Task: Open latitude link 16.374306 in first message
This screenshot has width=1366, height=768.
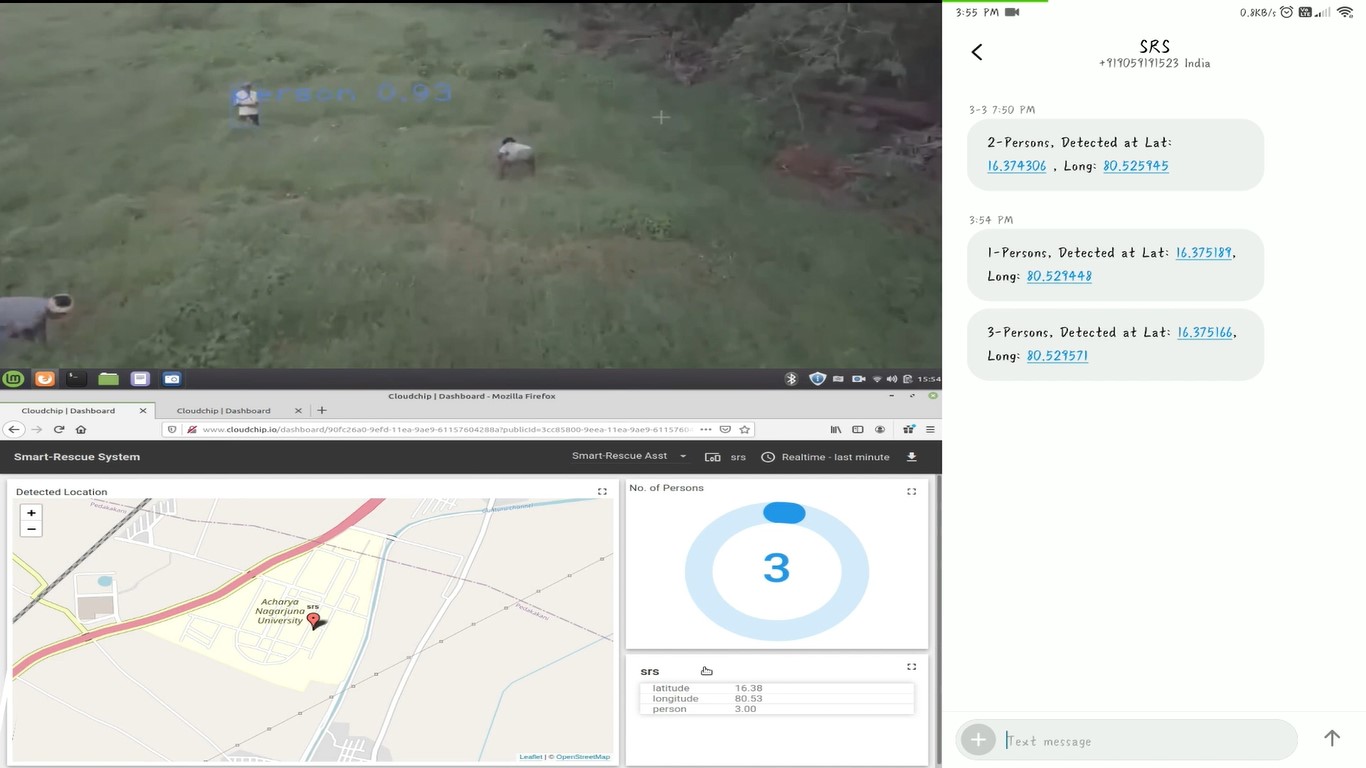Action: 1016,166
